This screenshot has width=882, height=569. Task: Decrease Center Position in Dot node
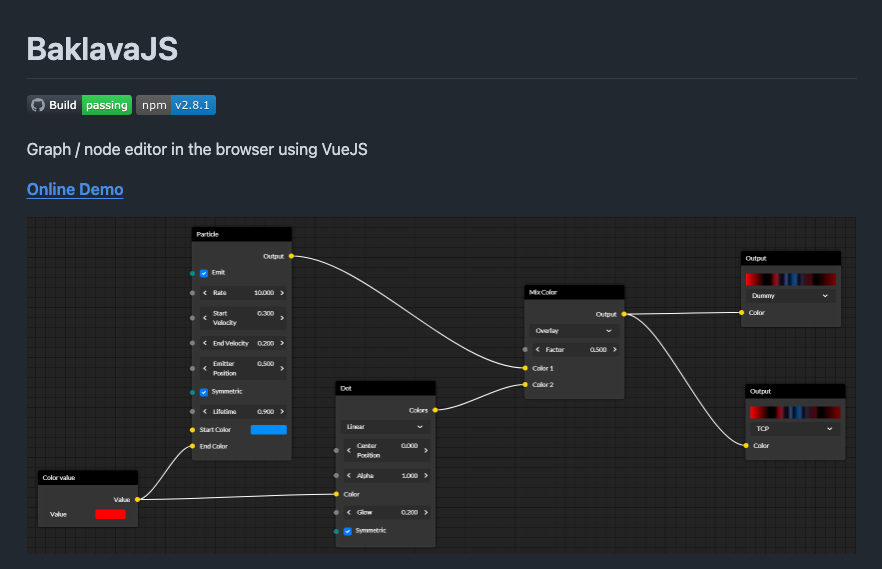[349, 450]
